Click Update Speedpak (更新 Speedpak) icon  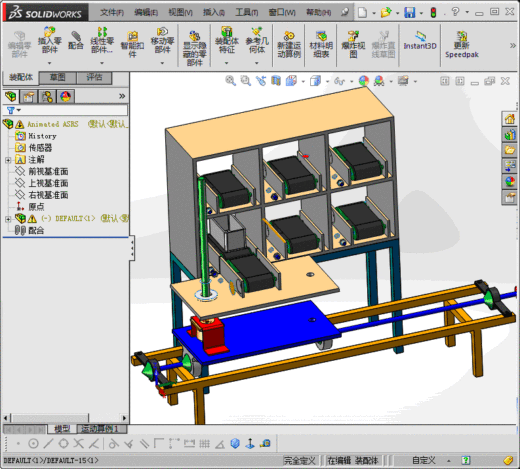pyautogui.click(x=462, y=44)
